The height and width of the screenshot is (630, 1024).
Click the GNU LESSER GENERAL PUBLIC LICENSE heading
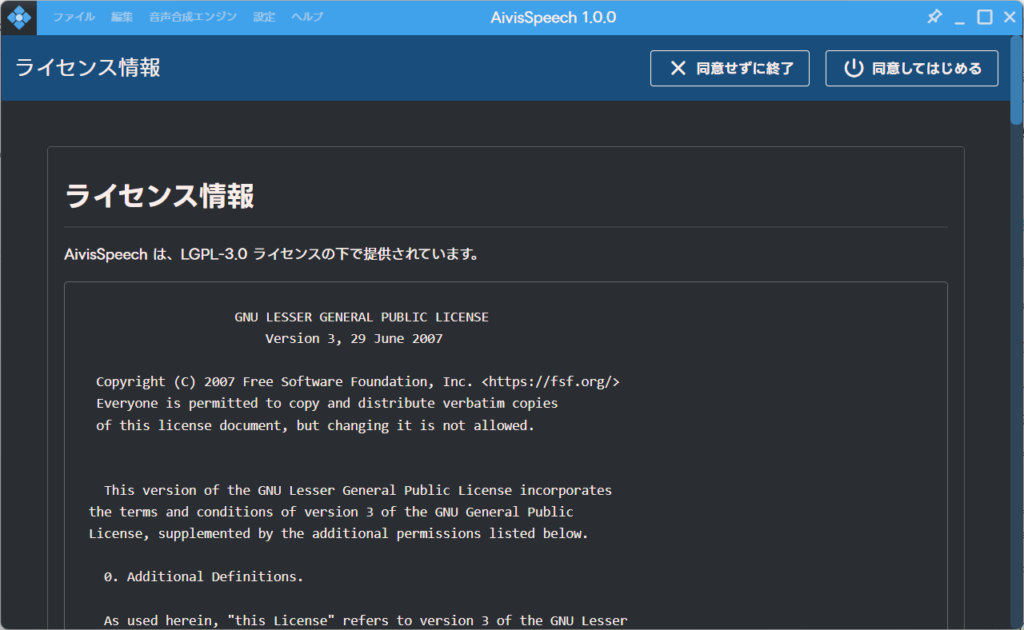[361, 317]
